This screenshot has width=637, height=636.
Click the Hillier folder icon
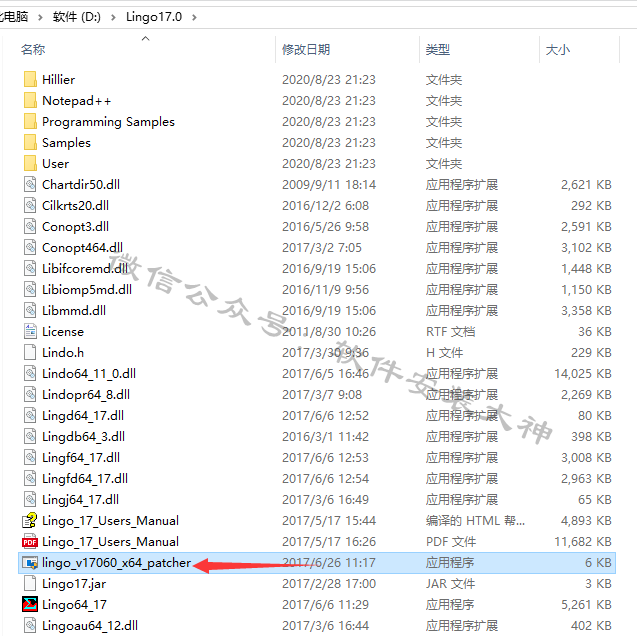(30, 80)
